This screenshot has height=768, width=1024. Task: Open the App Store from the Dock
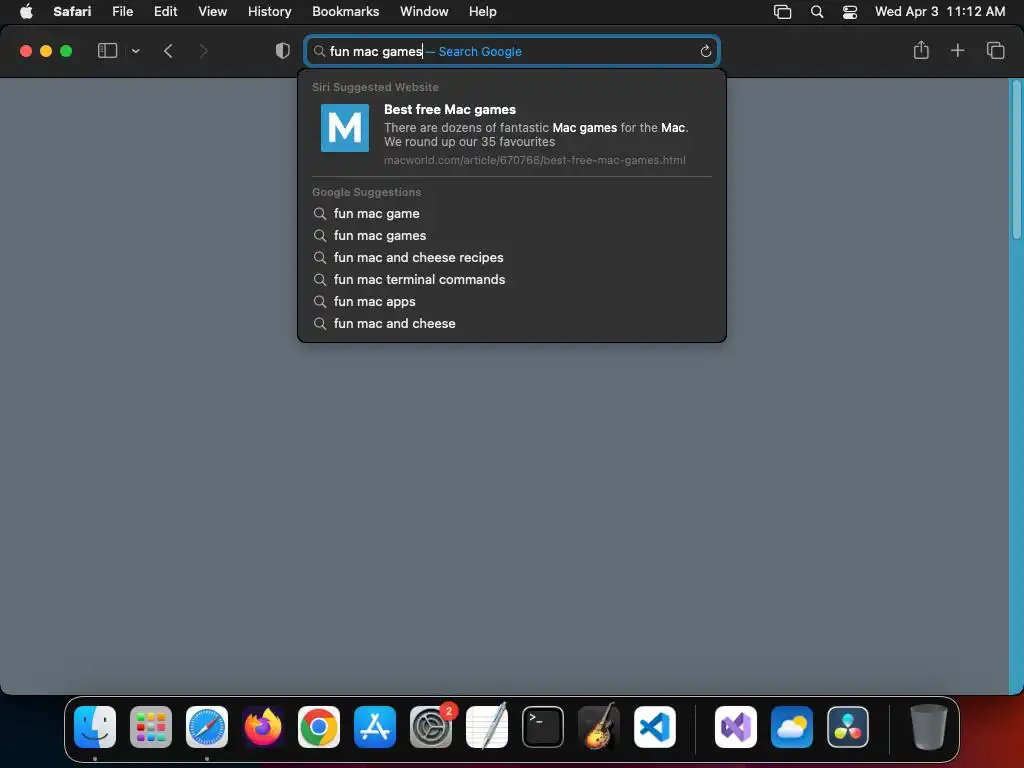[375, 727]
